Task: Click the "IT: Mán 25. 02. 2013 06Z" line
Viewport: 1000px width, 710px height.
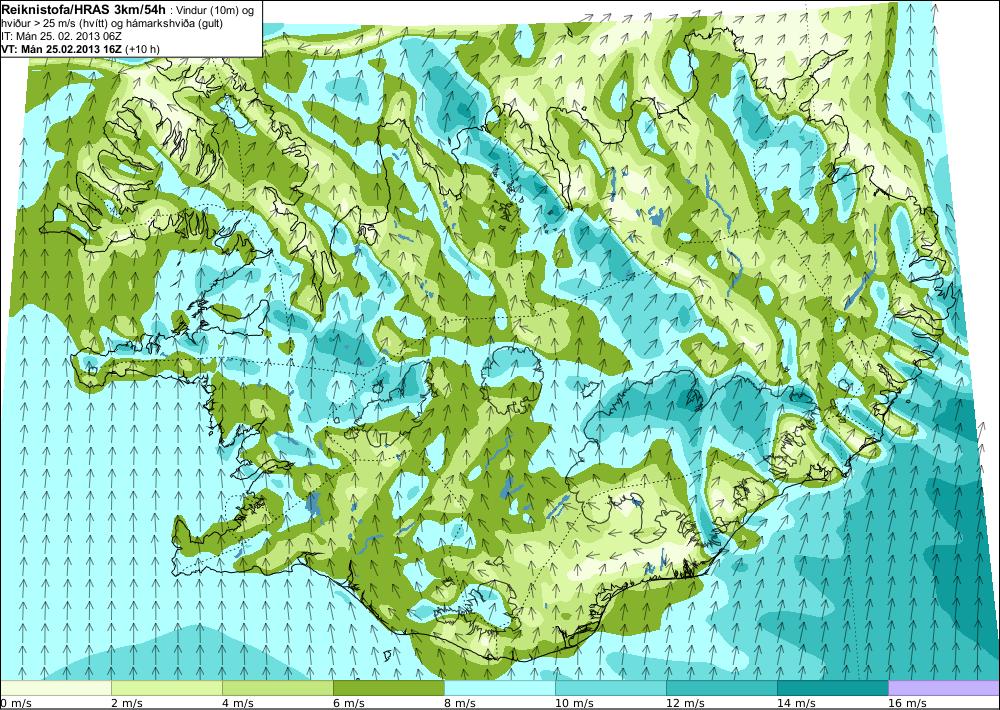Action: click(61, 37)
